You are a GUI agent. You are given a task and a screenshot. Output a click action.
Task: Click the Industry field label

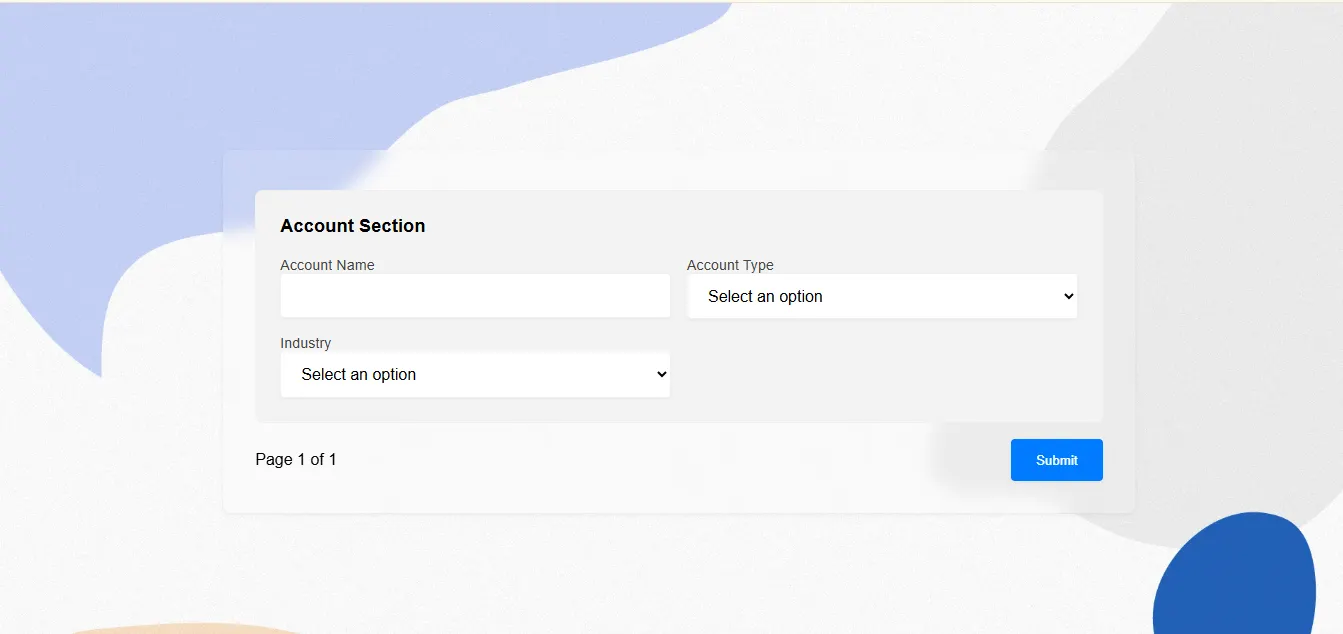tap(305, 343)
